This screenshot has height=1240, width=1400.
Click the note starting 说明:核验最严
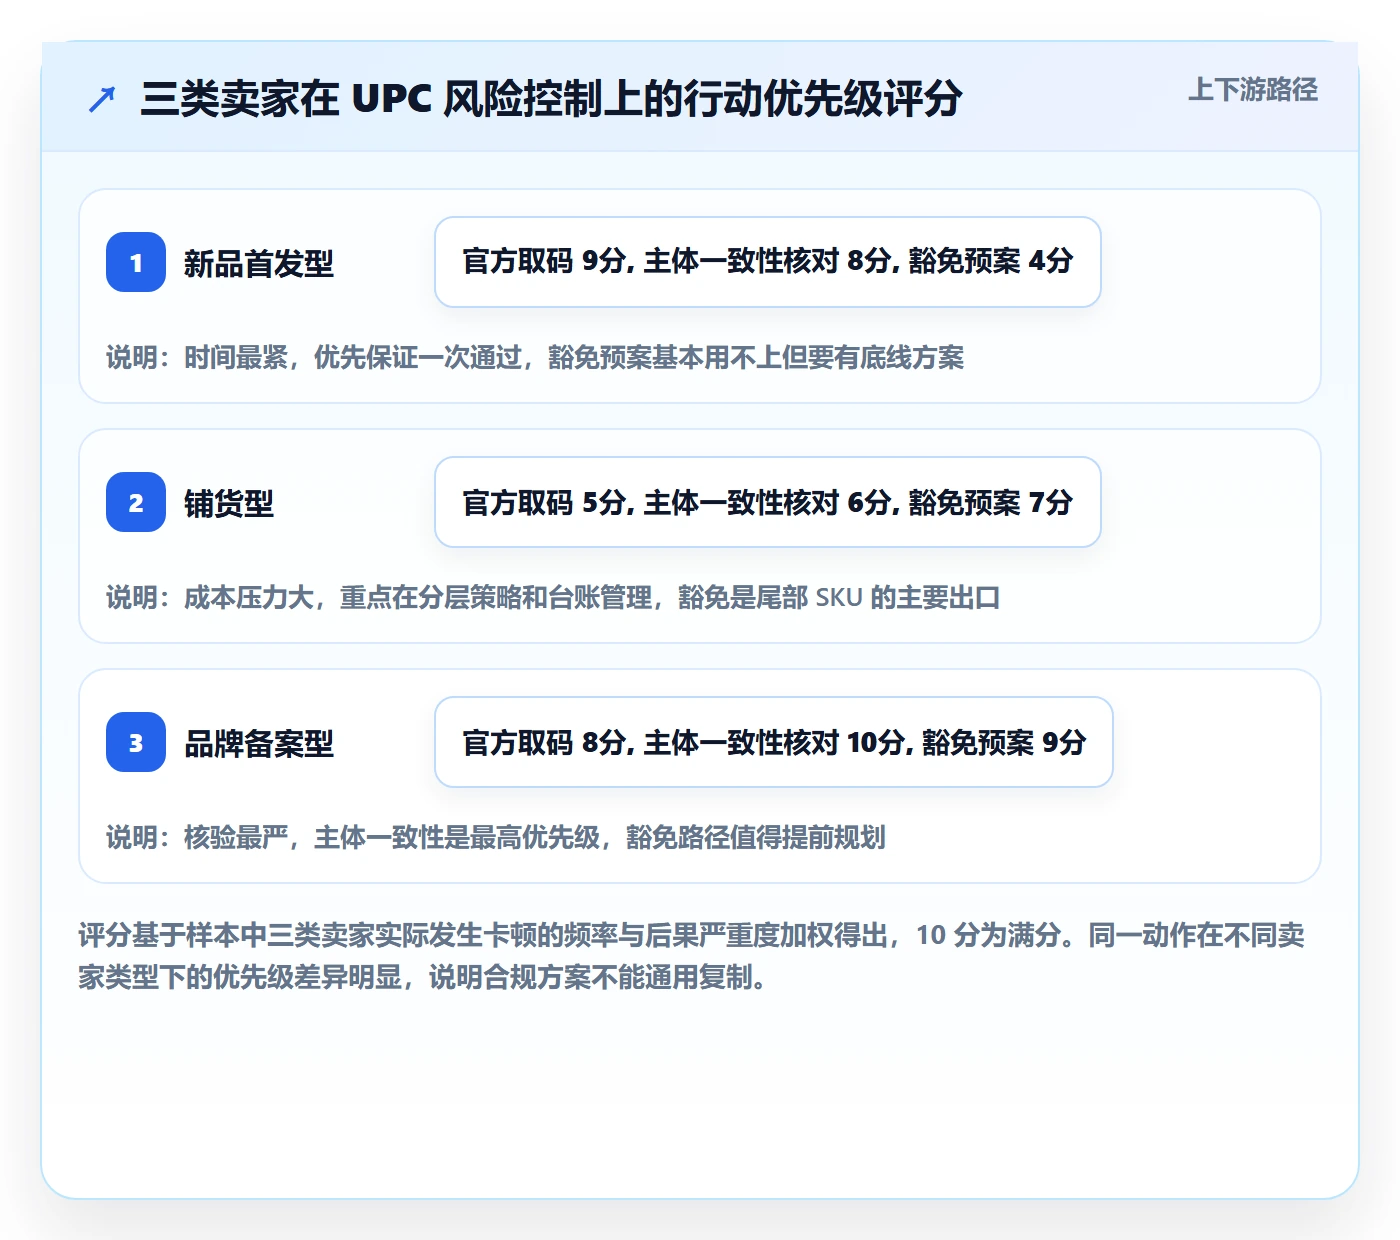pyautogui.click(x=496, y=837)
